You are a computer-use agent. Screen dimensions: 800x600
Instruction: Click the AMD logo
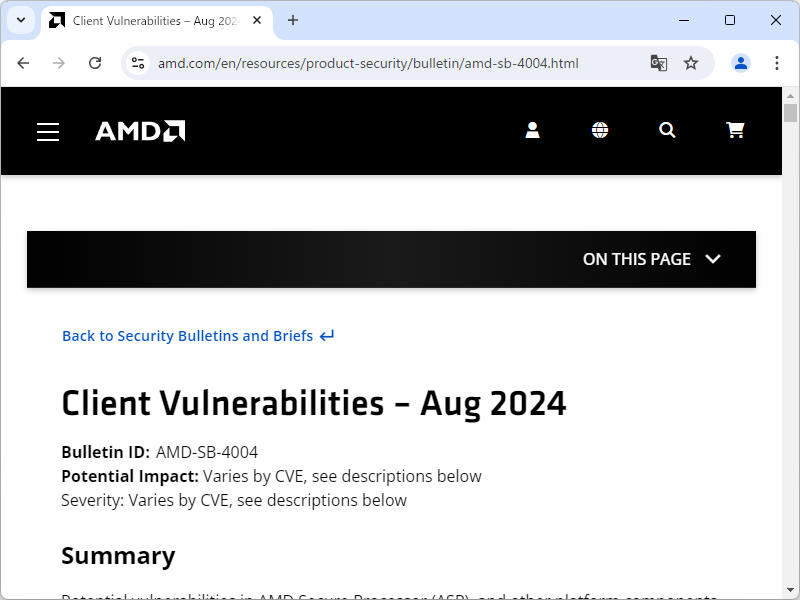tap(140, 131)
